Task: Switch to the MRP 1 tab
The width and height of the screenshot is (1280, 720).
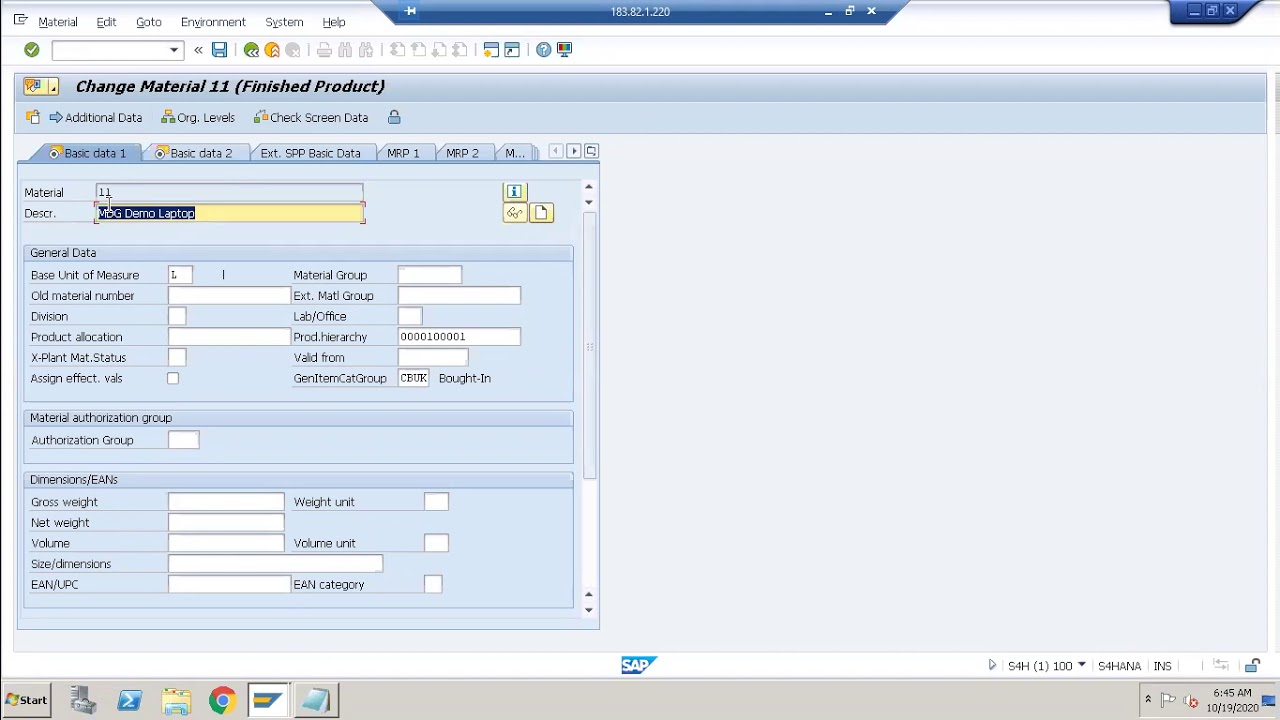Action: pyautogui.click(x=403, y=153)
